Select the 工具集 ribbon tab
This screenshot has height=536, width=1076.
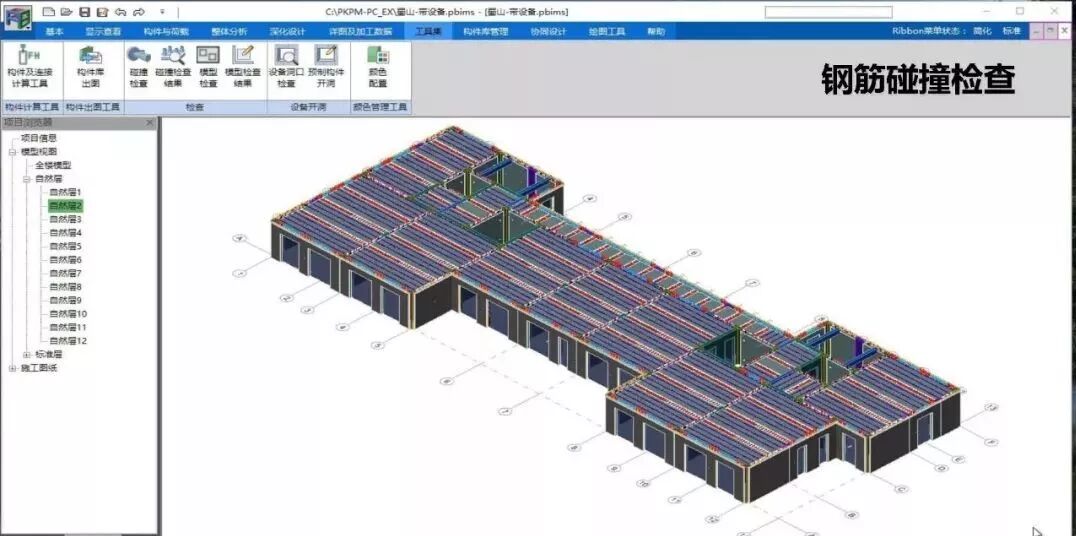click(x=428, y=32)
